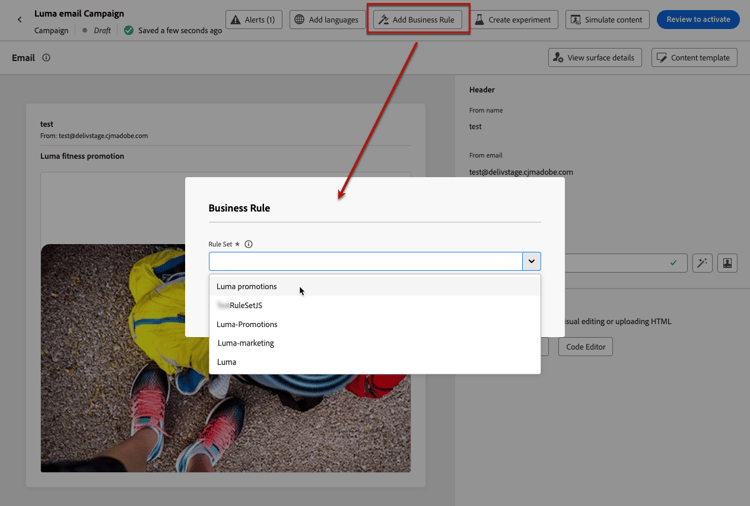Click the profile image icon beside the wand
The height and width of the screenshot is (506, 750).
(727, 263)
